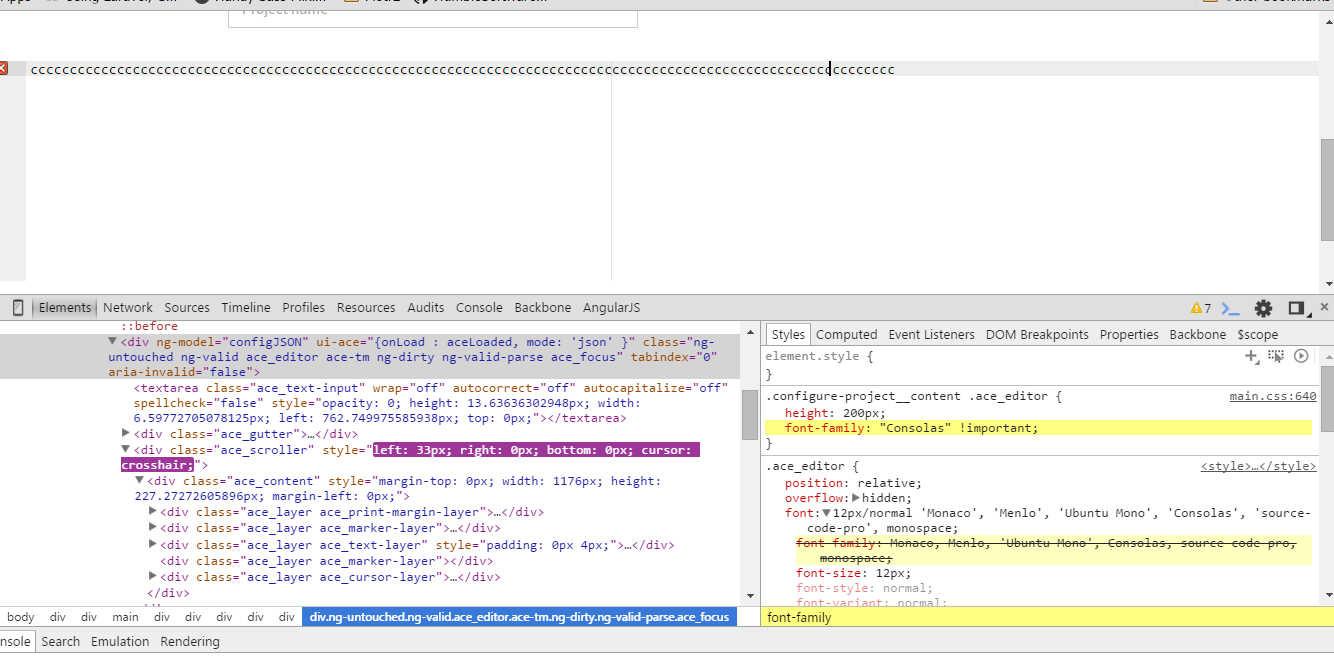Expand the overflow property triangle
Image resolution: width=1334 pixels, height=657 pixels.
pyautogui.click(x=856, y=497)
